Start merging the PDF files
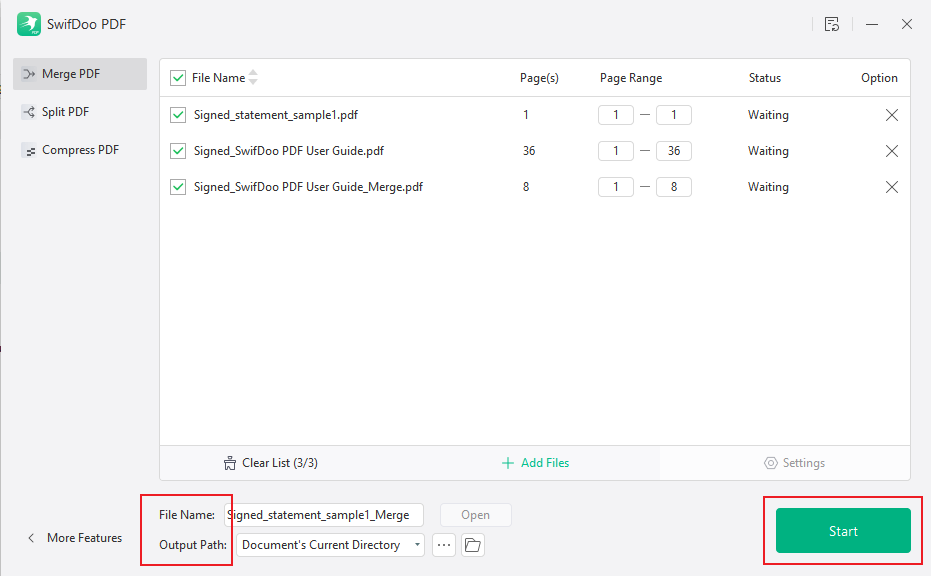Screen dimensions: 931x576 point(842,531)
